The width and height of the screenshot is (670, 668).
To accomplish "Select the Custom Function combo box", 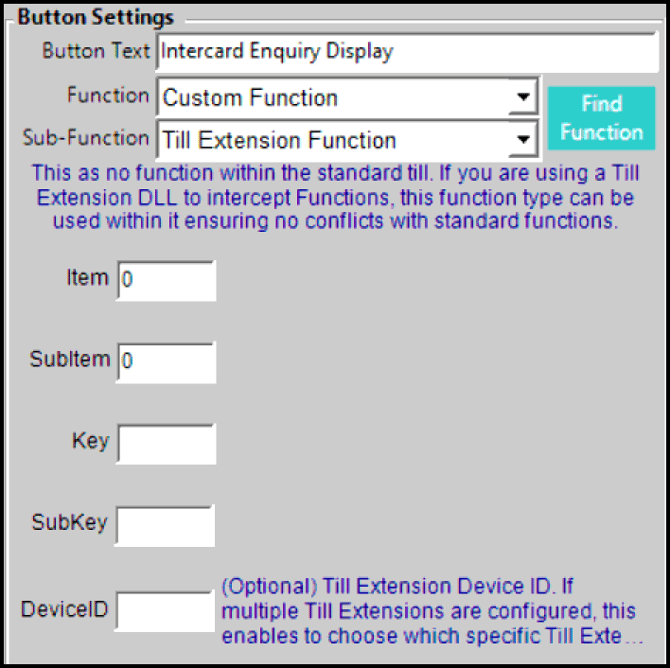I will (x=335, y=99).
